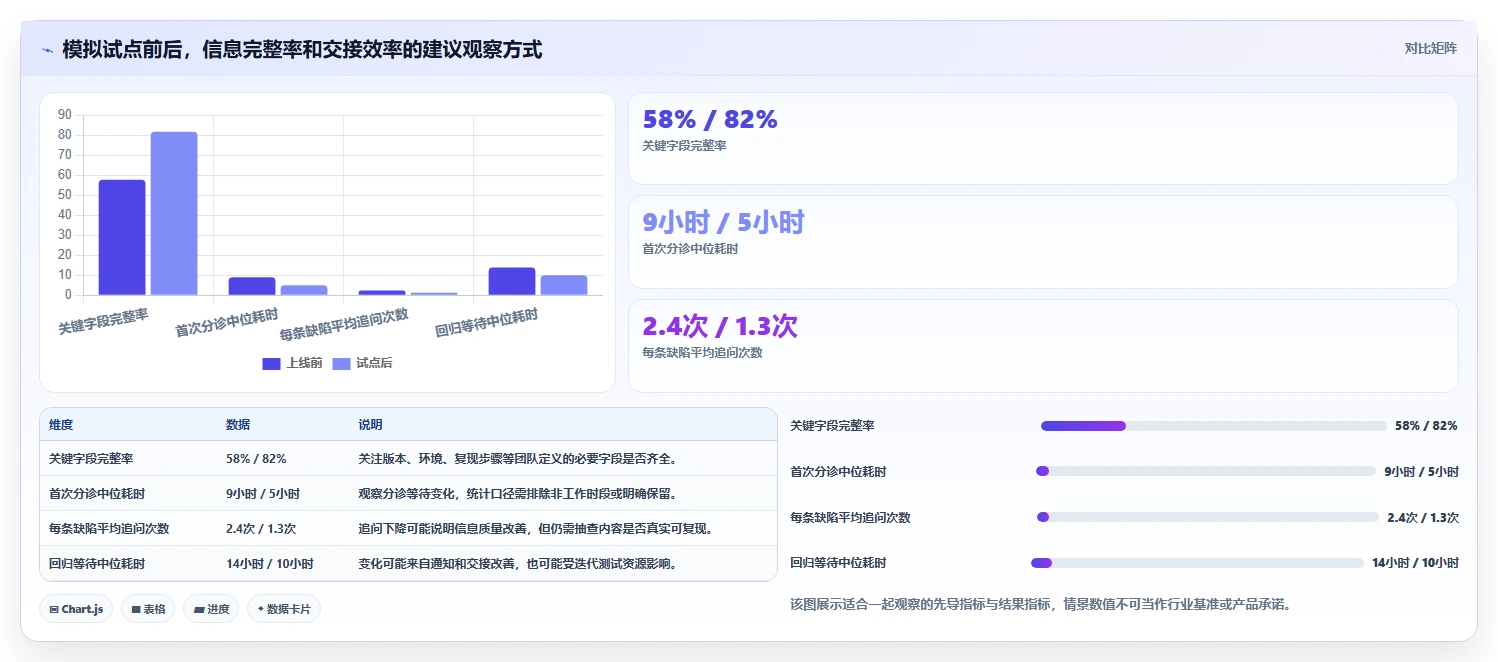Select the Chart.js chip
Screen dimensions: 1498x662
click(x=76, y=609)
